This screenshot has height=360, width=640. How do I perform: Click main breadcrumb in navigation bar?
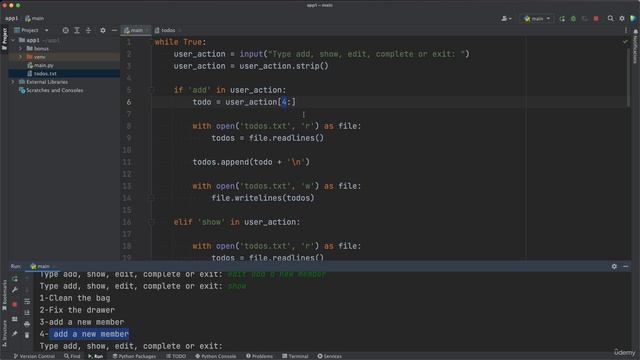(x=35, y=18)
